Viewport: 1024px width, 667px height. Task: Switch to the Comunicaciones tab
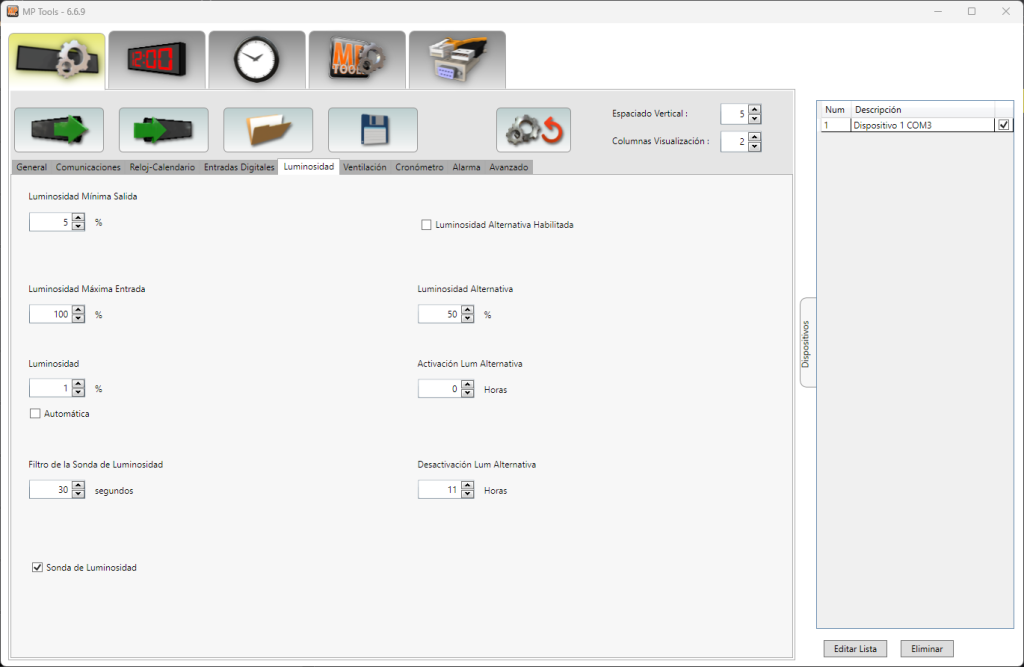click(88, 167)
